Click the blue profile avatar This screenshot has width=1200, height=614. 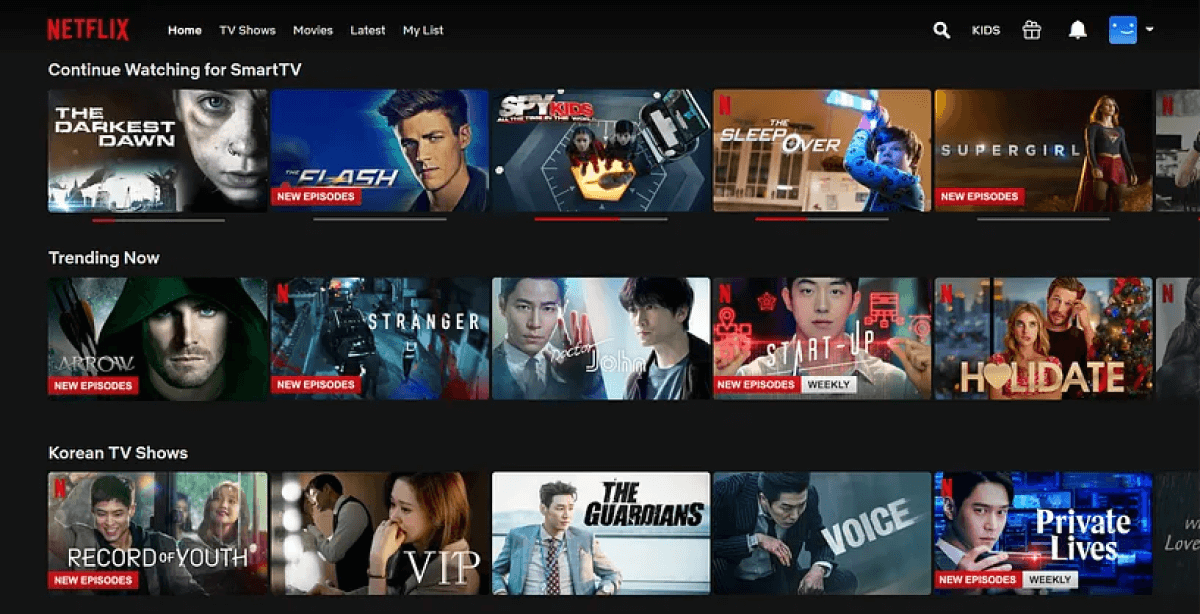pos(1123,30)
